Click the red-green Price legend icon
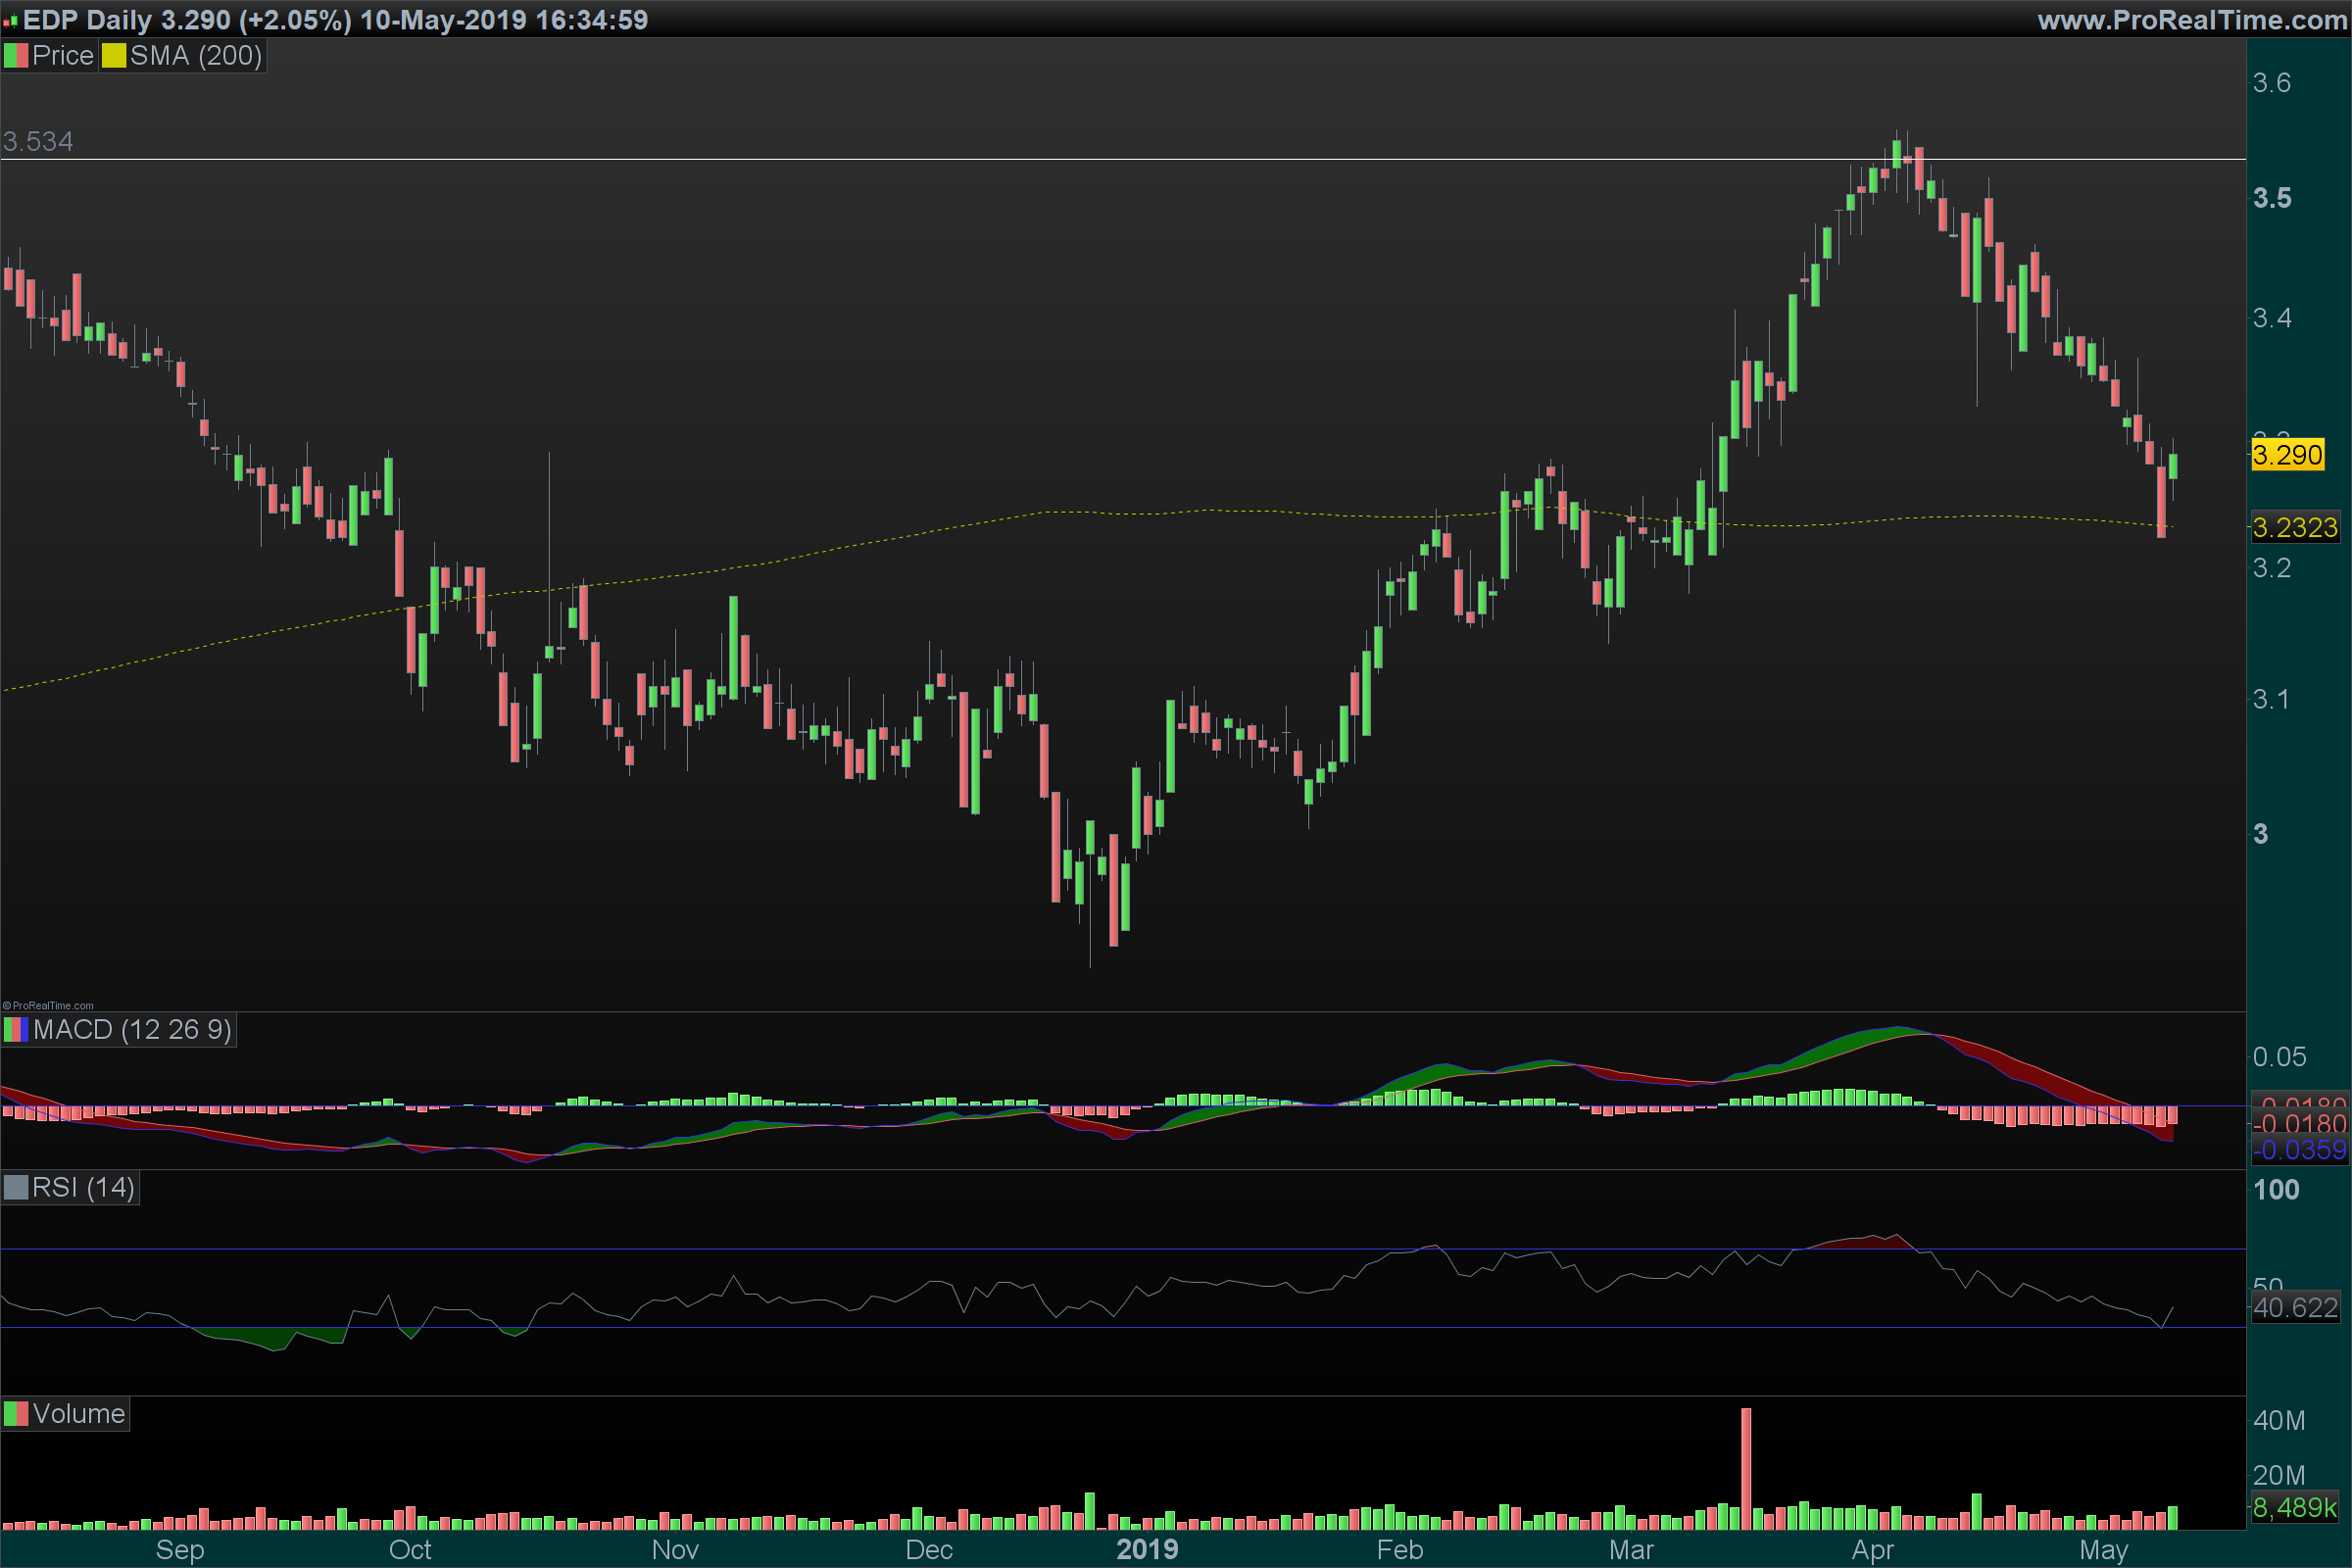Screen dimensions: 2352x1568 (16, 56)
